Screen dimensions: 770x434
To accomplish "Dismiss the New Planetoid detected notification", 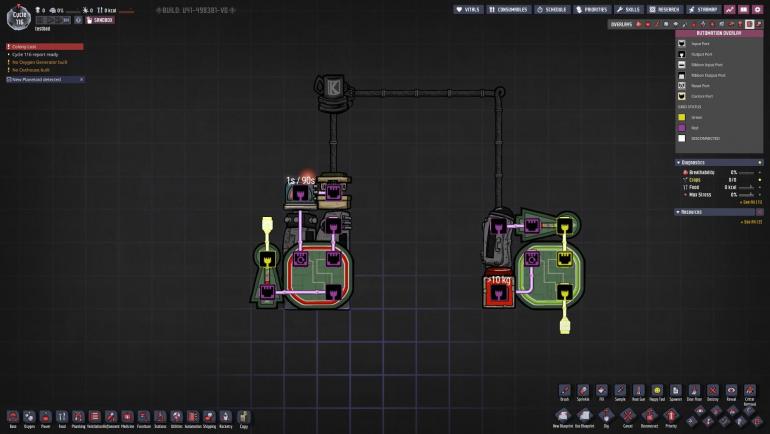I will (x=82, y=80).
